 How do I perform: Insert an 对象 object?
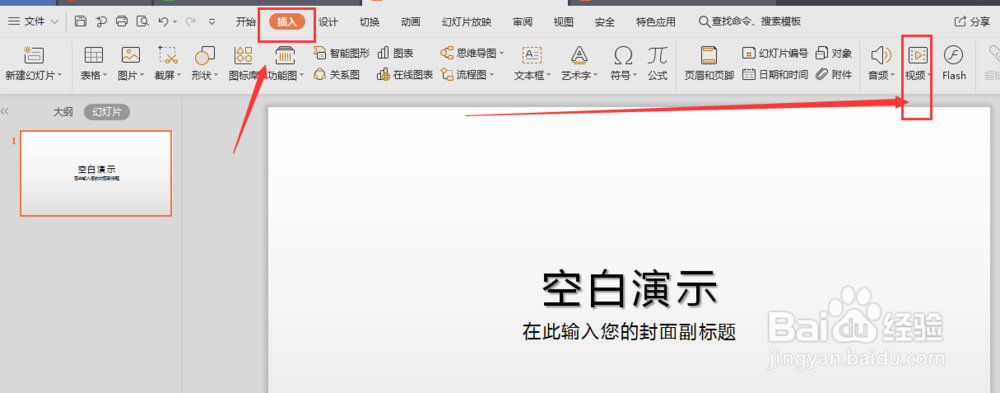click(x=834, y=53)
